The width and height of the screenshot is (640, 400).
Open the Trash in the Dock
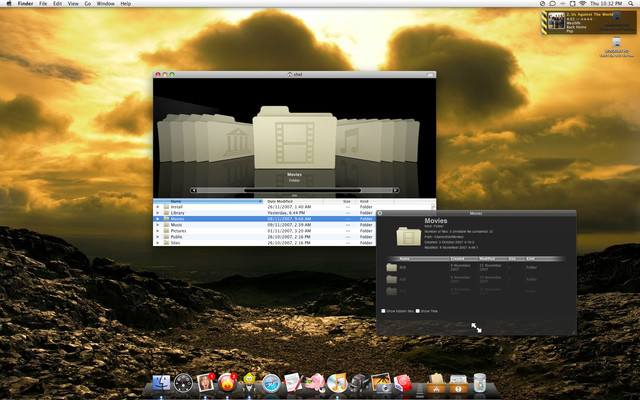click(480, 382)
